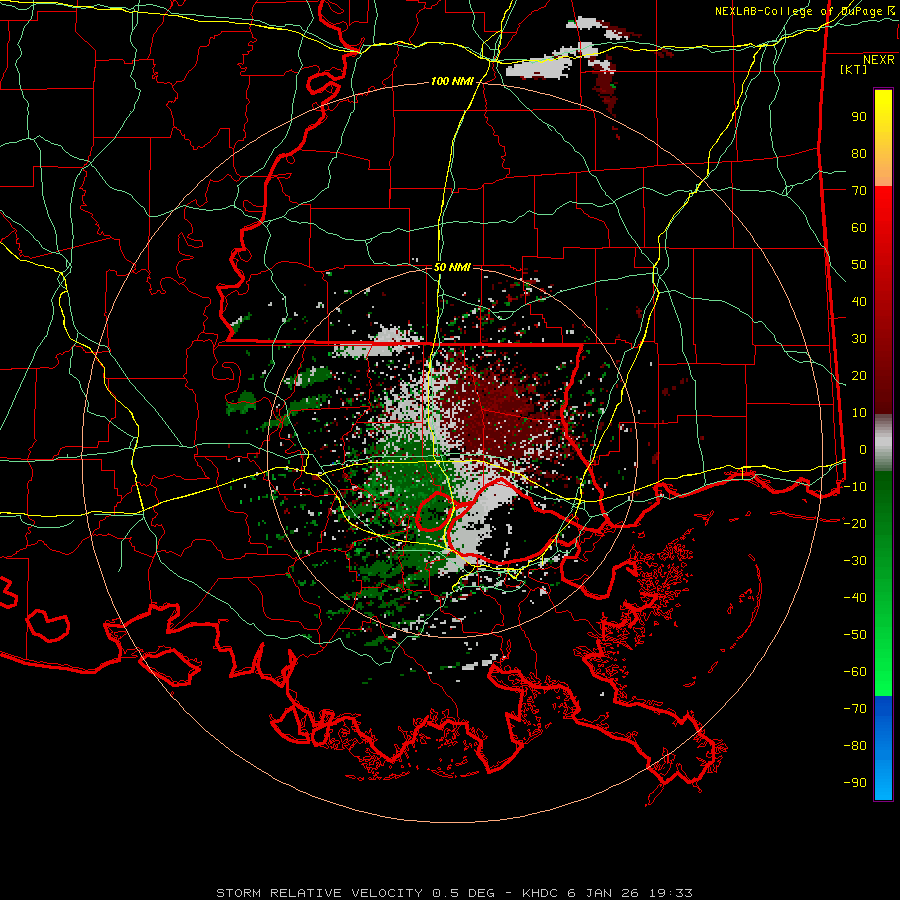Click the -10 value on velocity scale
900x900 pixels.
click(855, 487)
